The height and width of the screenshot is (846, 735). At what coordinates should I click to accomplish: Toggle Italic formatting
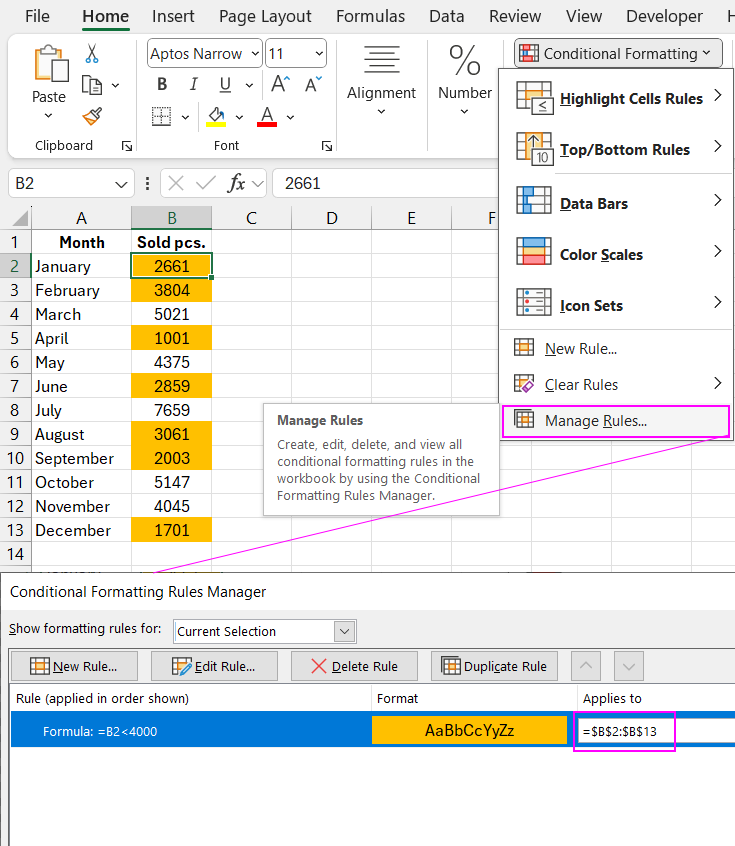point(193,84)
